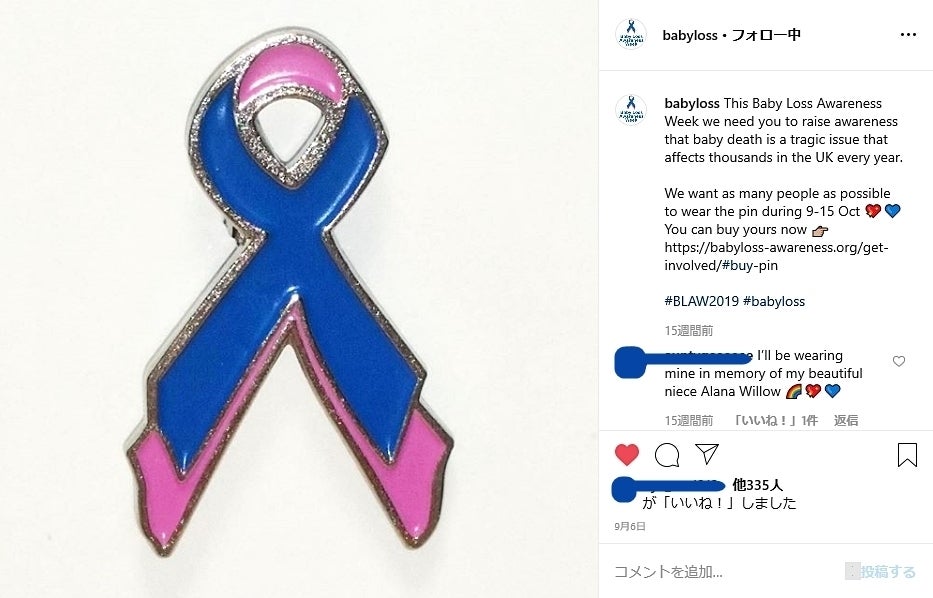Click the speech bubble comment icon
The width and height of the screenshot is (933, 598).
666,455
